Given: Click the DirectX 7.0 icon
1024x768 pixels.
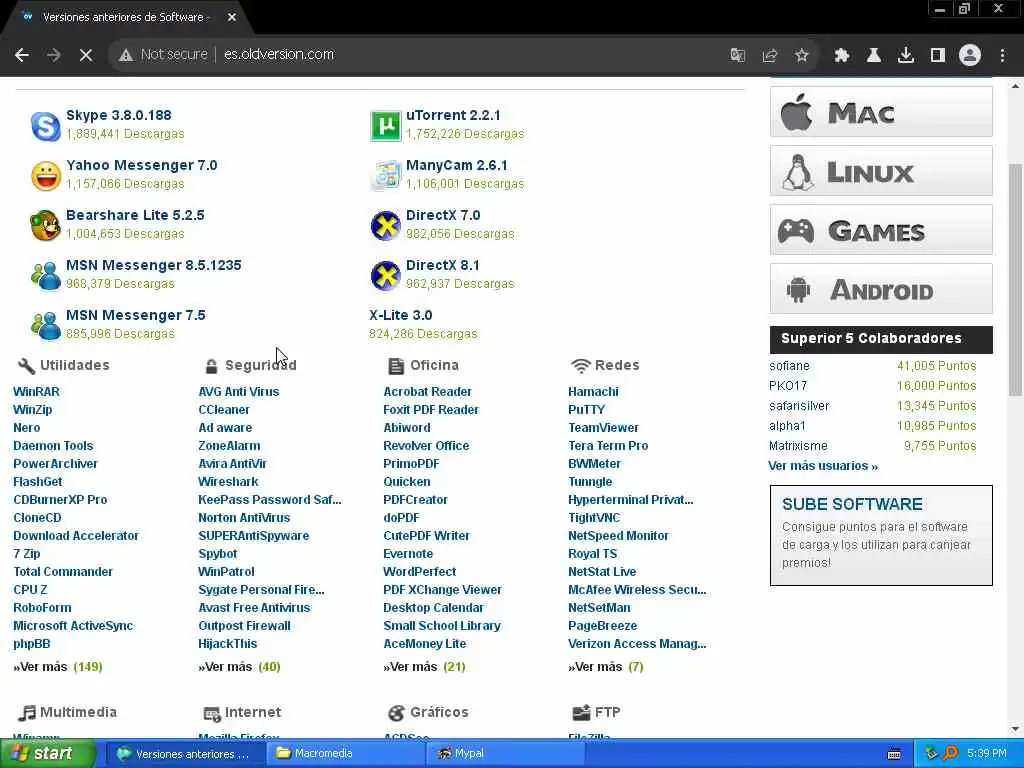Looking at the screenshot, I should pos(385,225).
